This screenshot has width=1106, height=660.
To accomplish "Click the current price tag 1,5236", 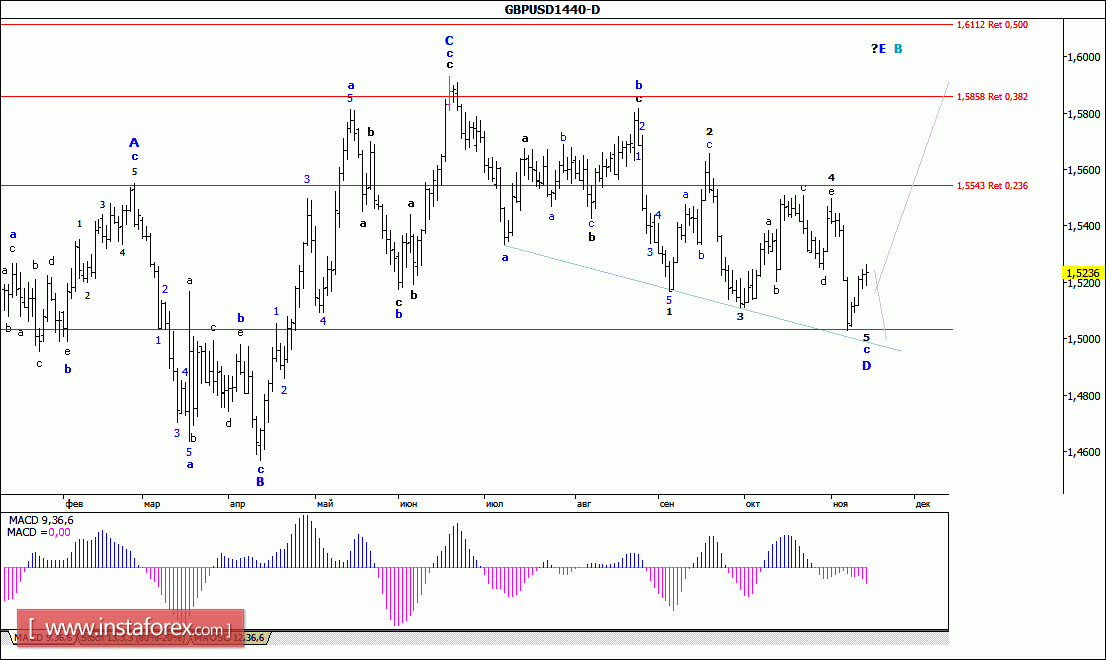I will point(1084,272).
